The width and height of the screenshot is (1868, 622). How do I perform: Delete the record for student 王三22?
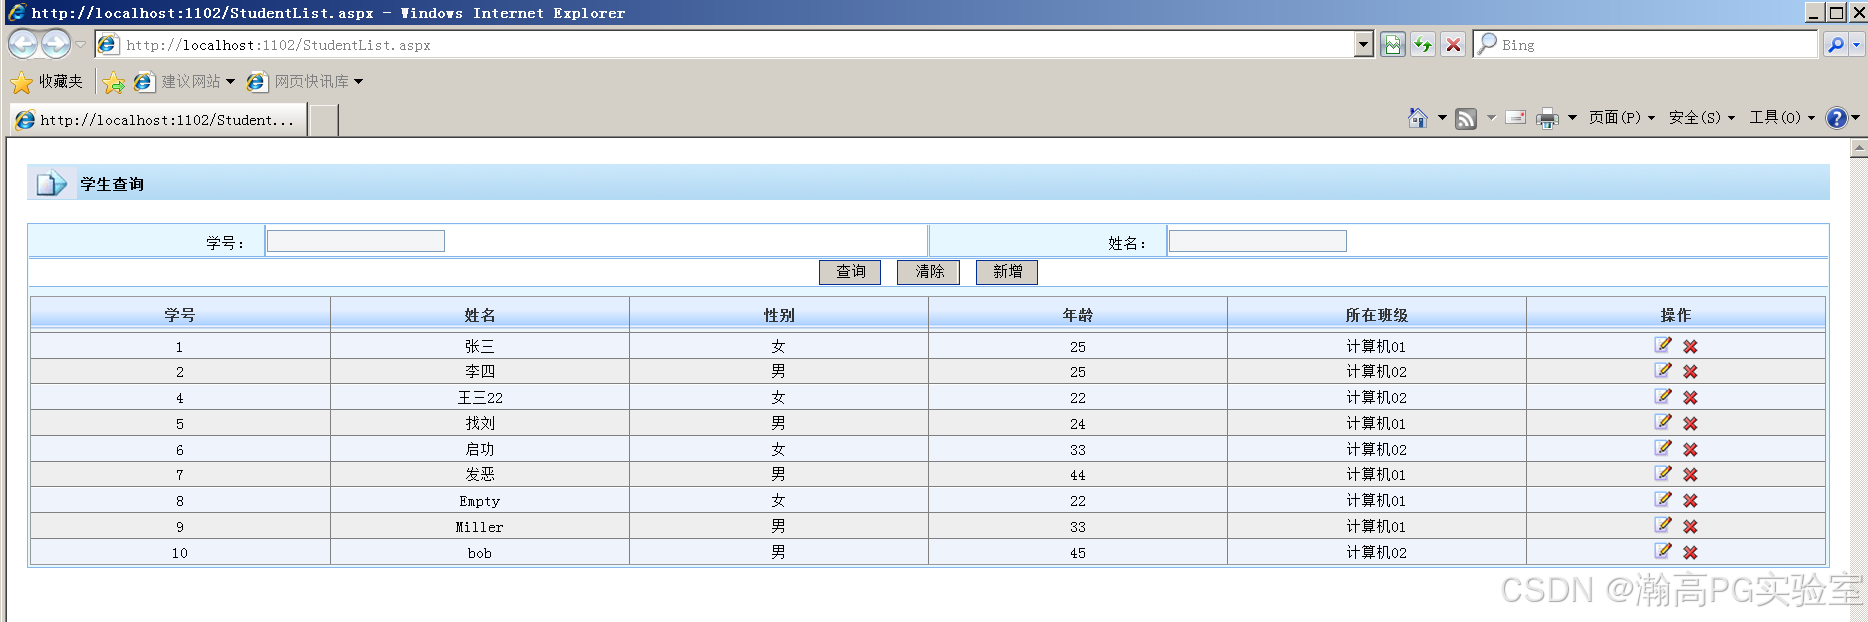(1690, 397)
